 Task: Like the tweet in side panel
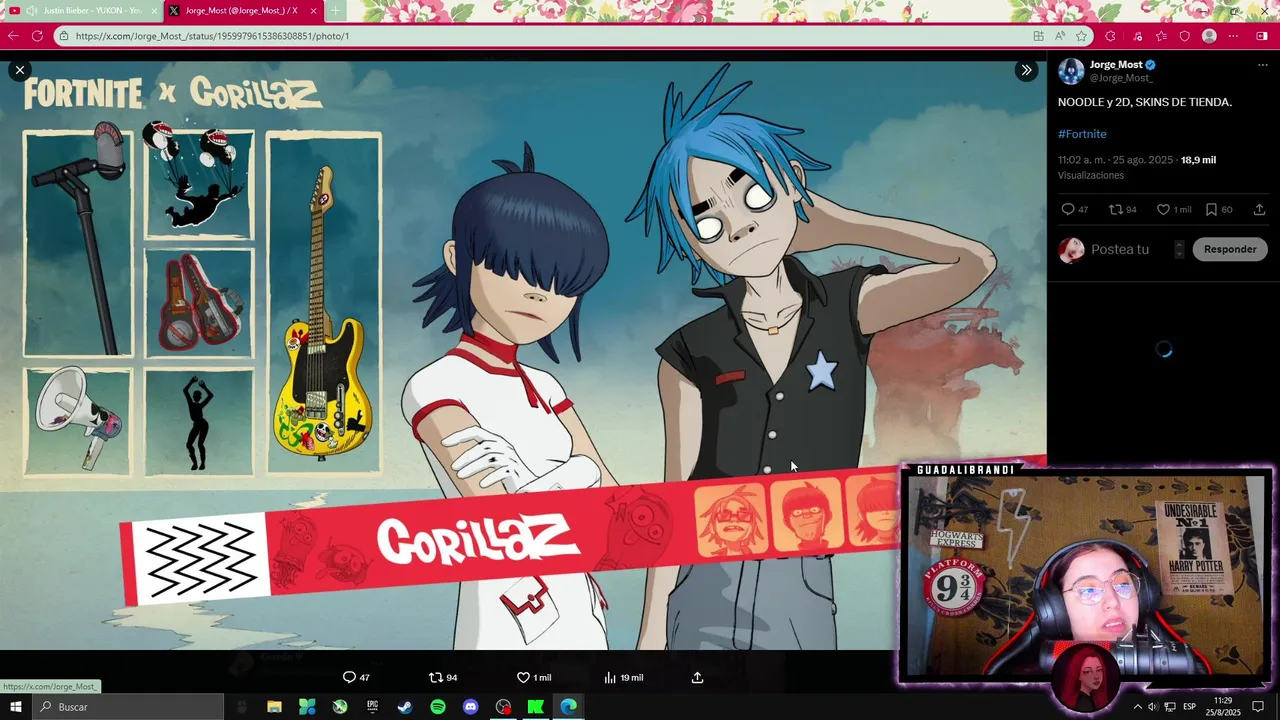(1163, 210)
